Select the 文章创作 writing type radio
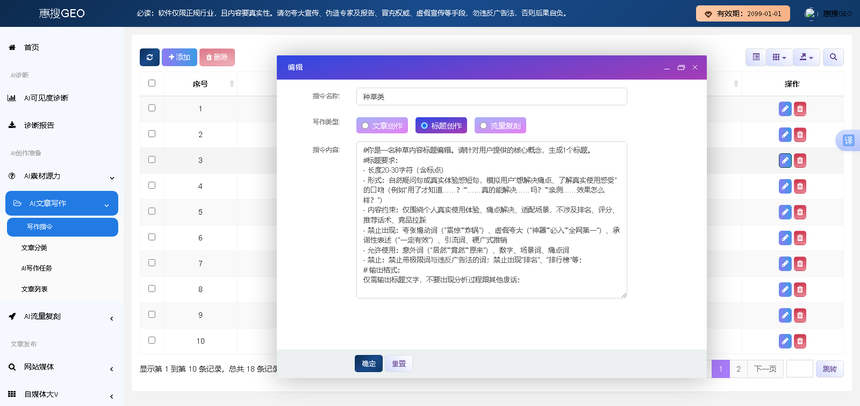 coord(382,125)
